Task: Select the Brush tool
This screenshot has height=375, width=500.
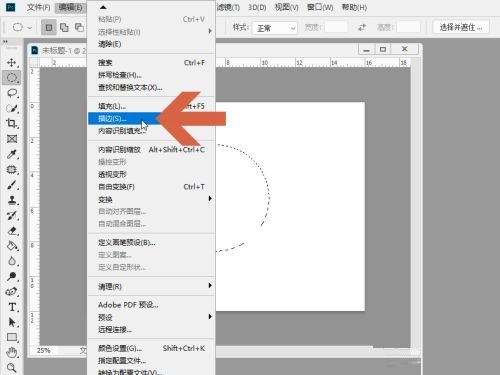Action: pyautogui.click(x=12, y=185)
